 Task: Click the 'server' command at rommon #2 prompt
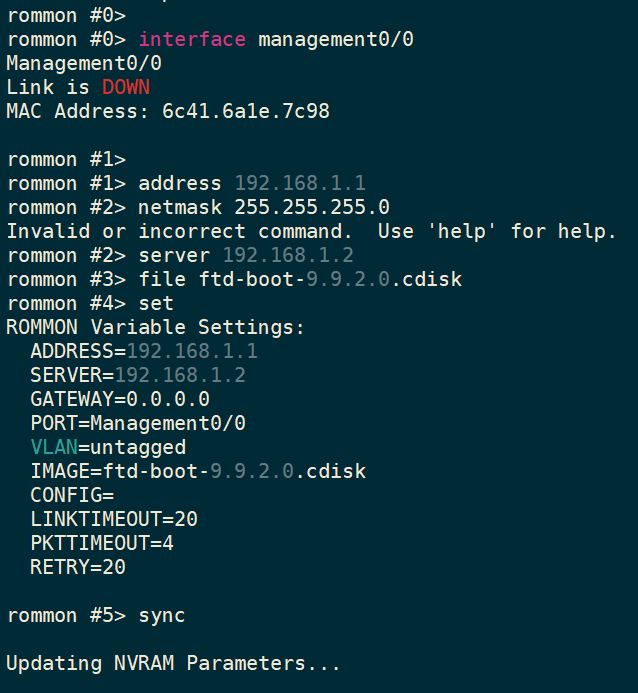pyautogui.click(x=174, y=255)
